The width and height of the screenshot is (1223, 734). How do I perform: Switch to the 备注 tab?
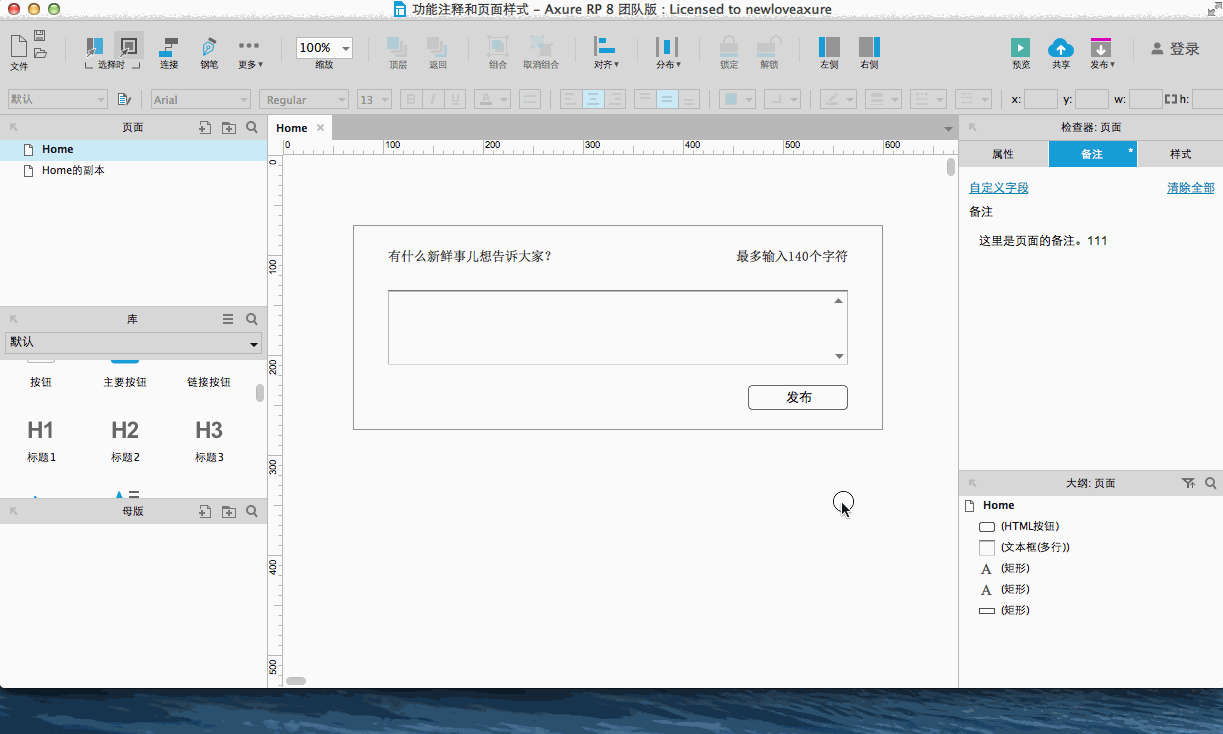pos(1092,154)
